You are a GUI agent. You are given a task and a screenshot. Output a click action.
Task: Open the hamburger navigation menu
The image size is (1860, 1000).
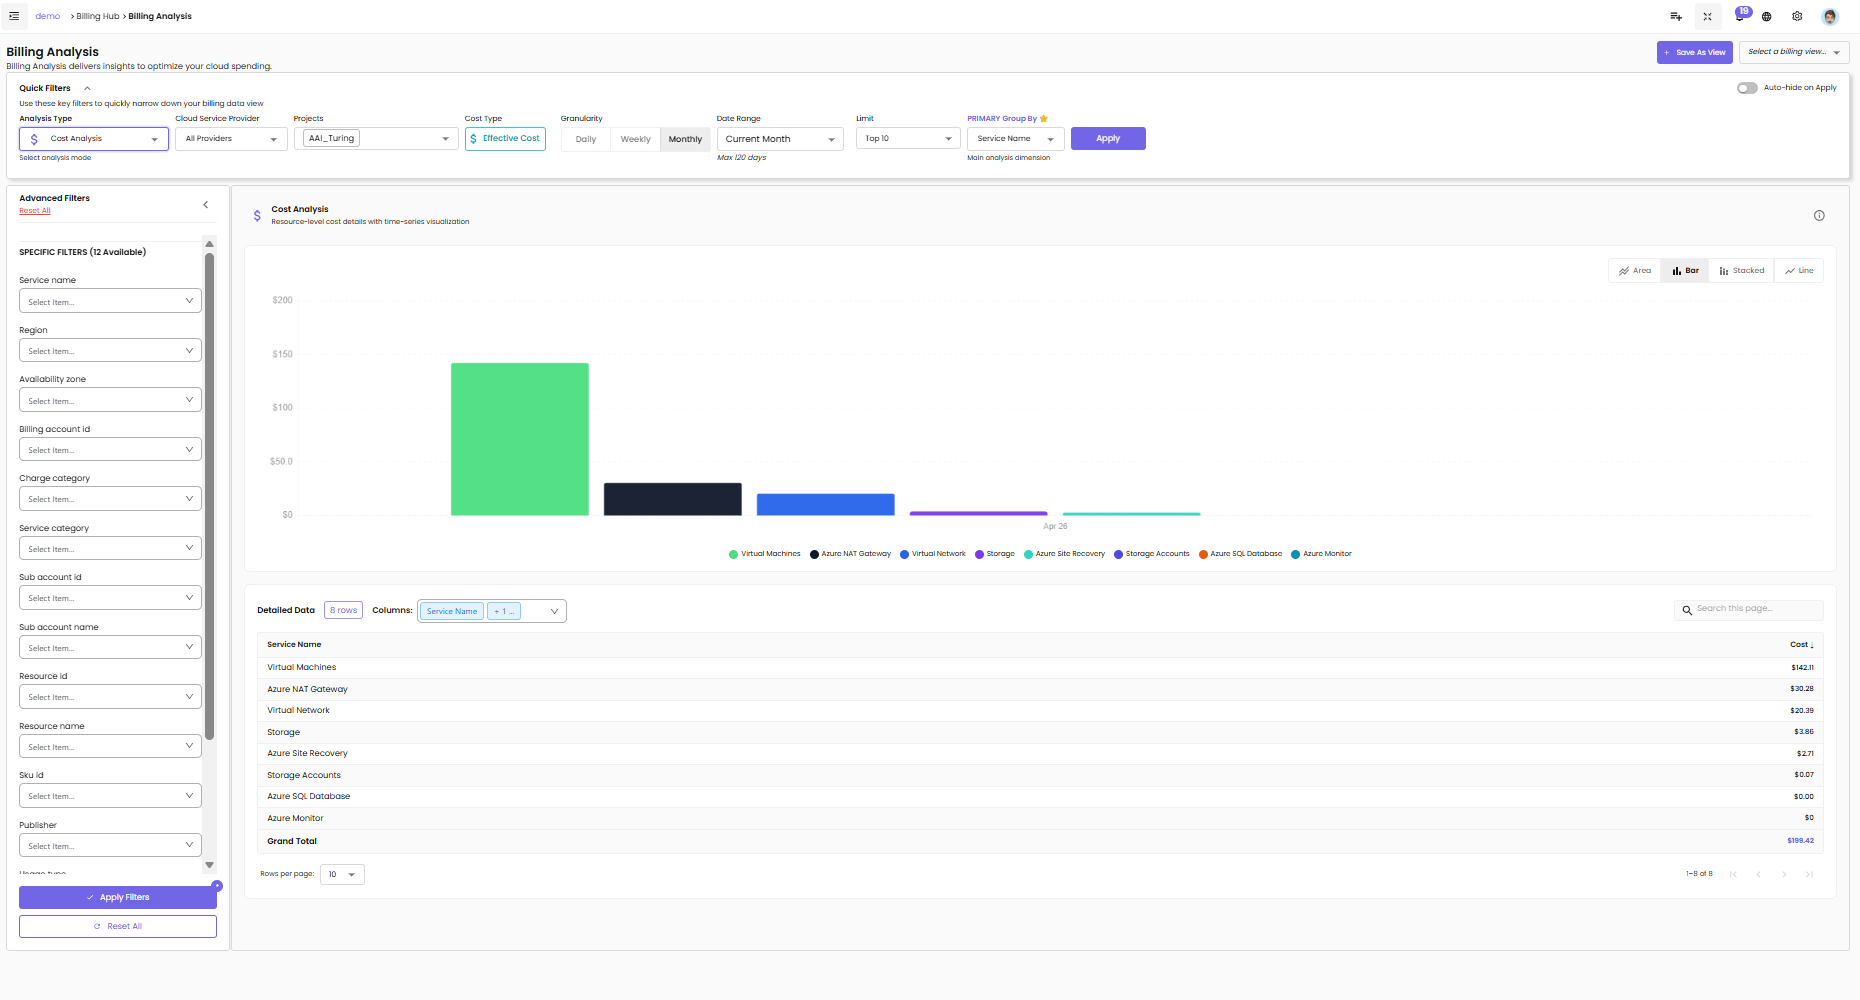14,16
